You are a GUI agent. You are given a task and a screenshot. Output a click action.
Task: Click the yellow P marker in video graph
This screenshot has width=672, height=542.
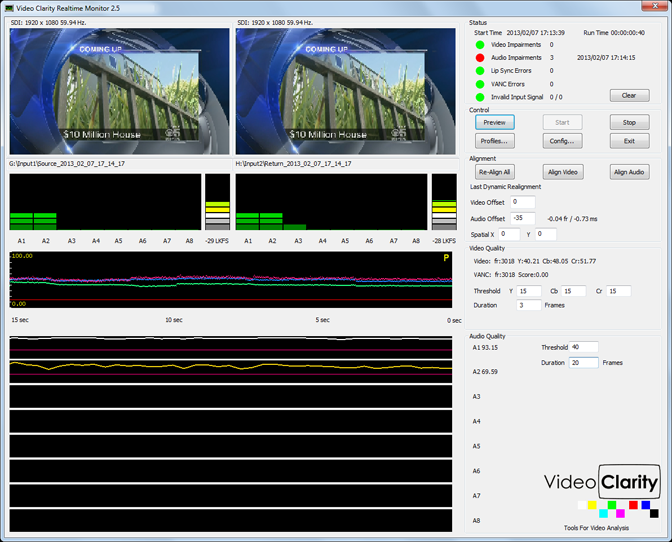pos(446,258)
